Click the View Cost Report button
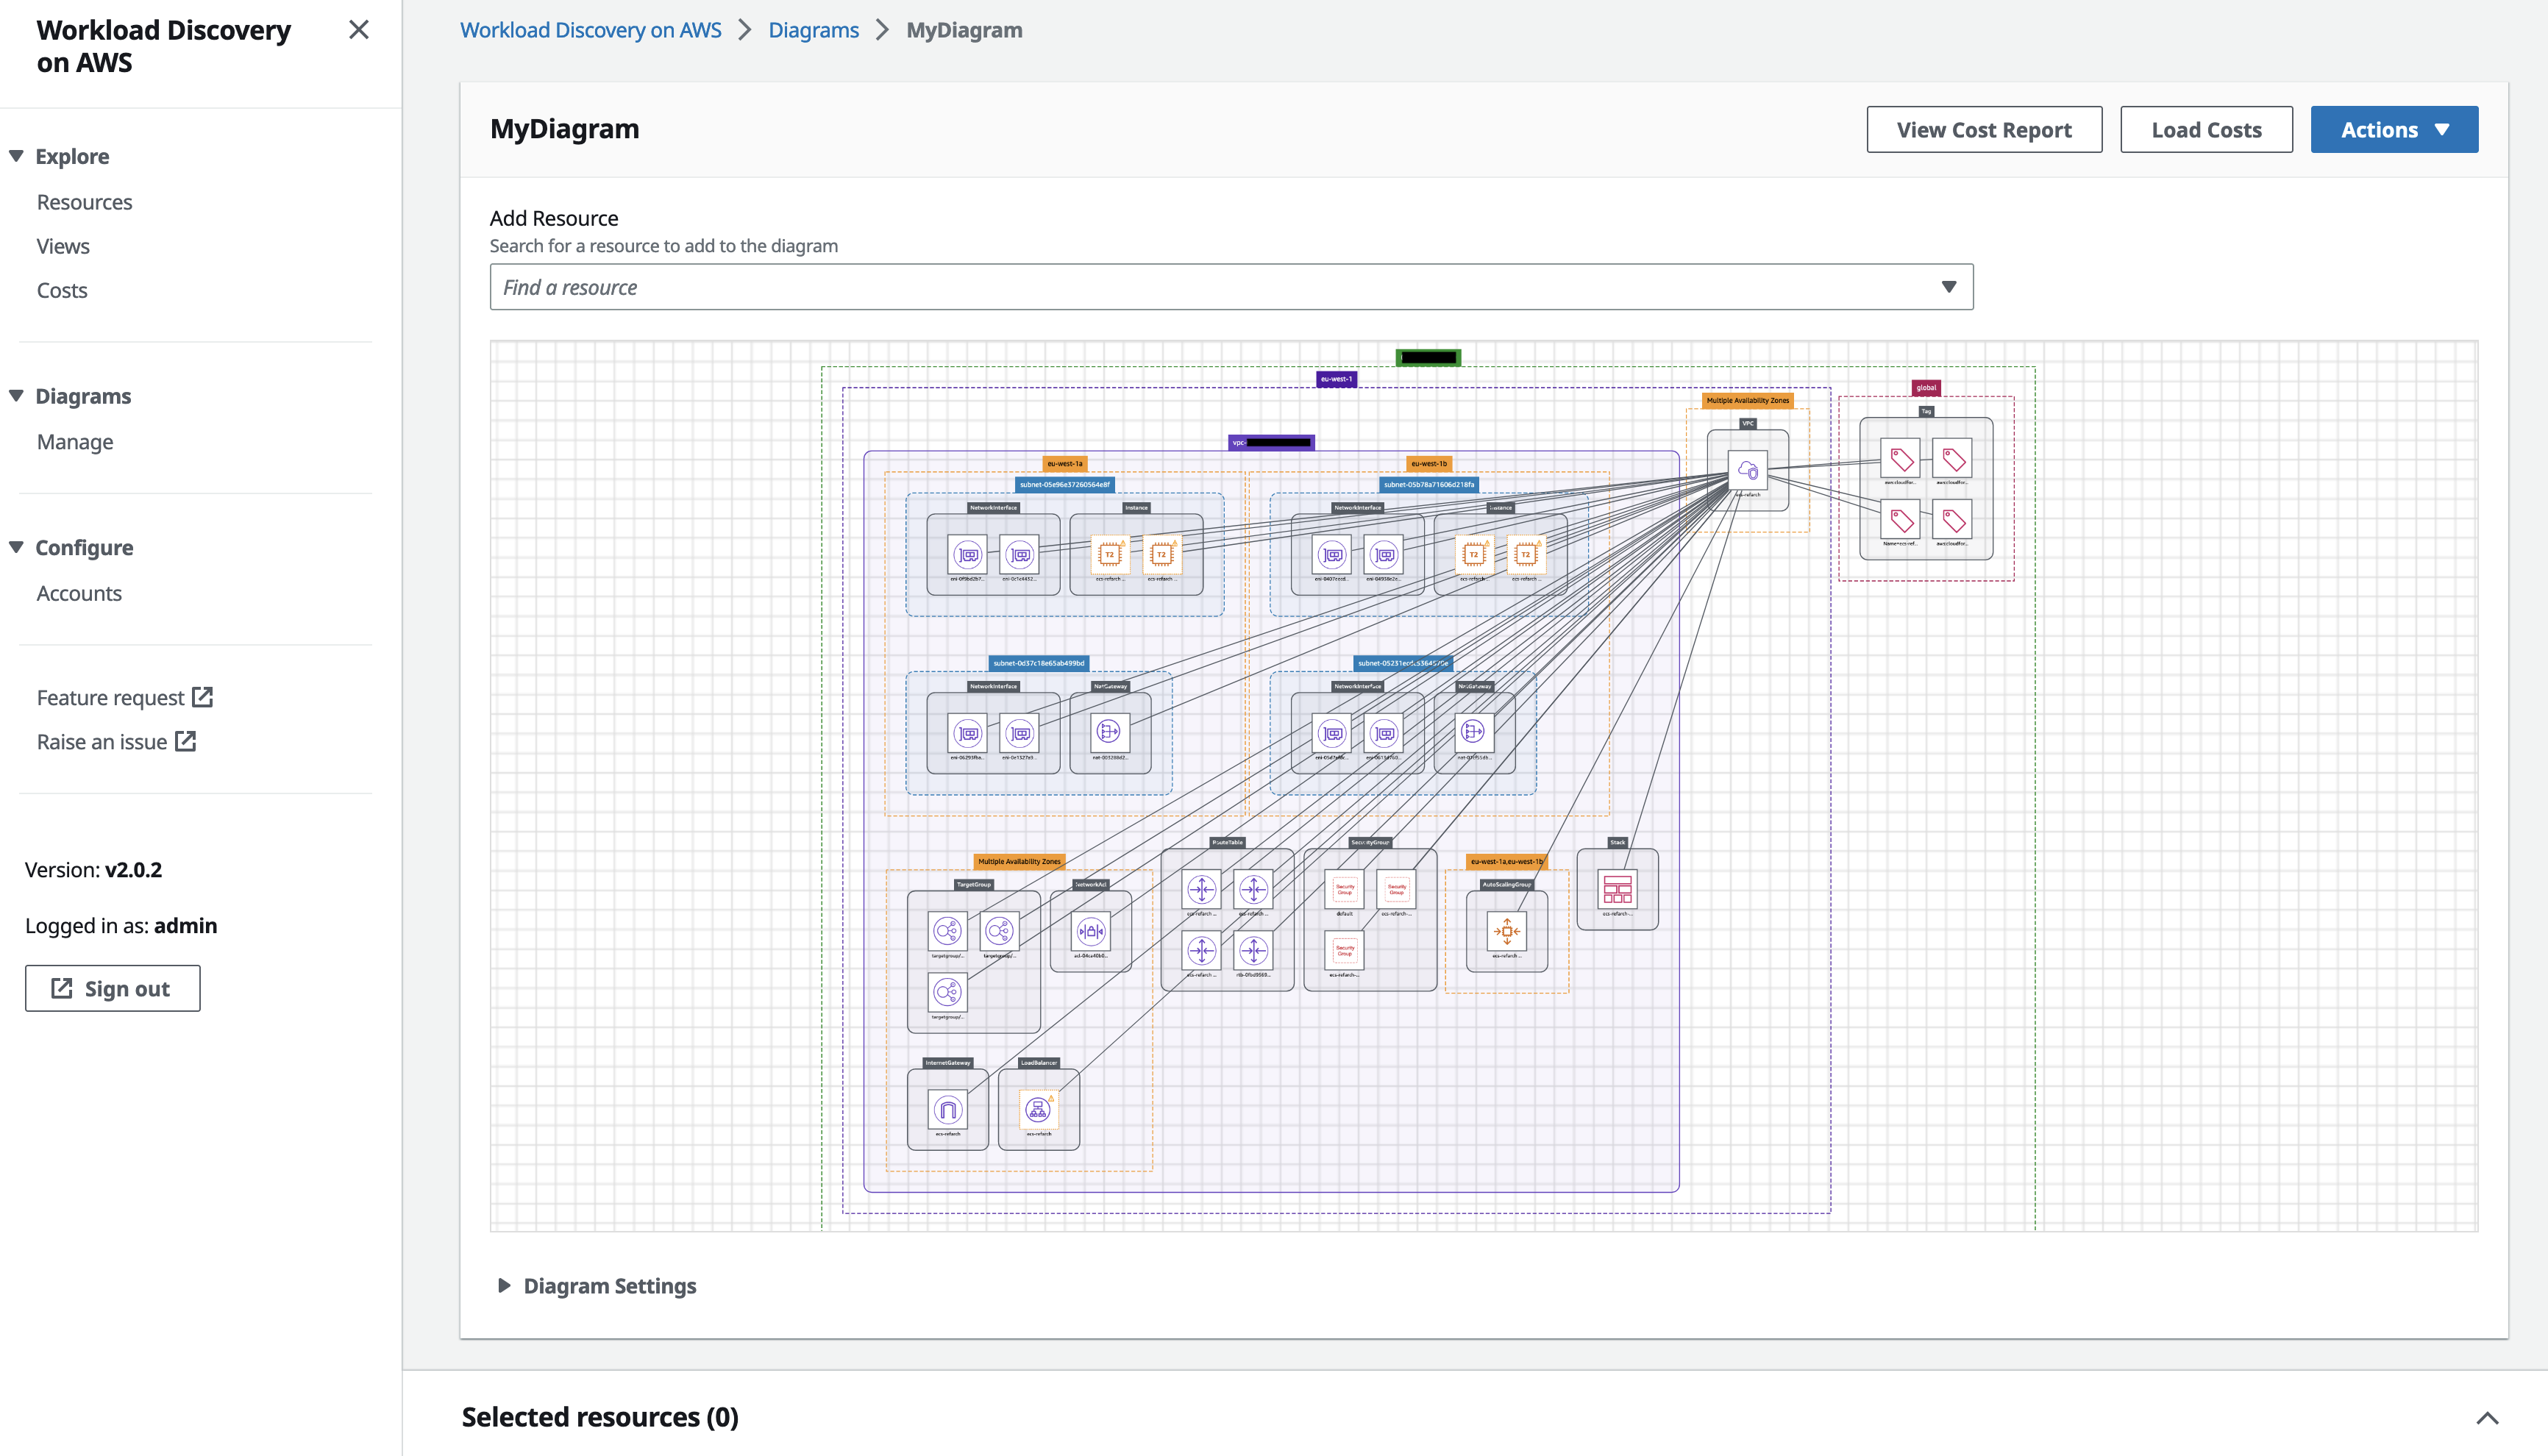 [1984, 129]
